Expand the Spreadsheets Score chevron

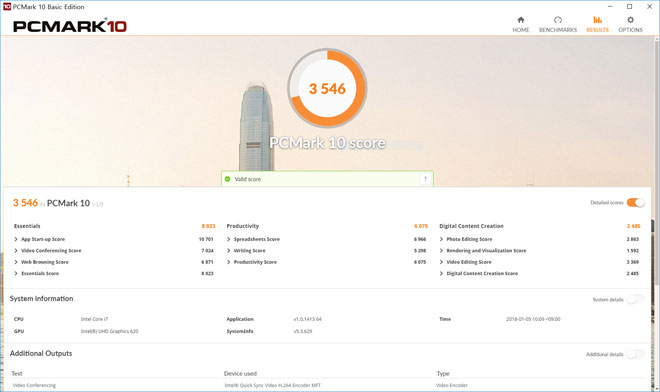tap(229, 239)
